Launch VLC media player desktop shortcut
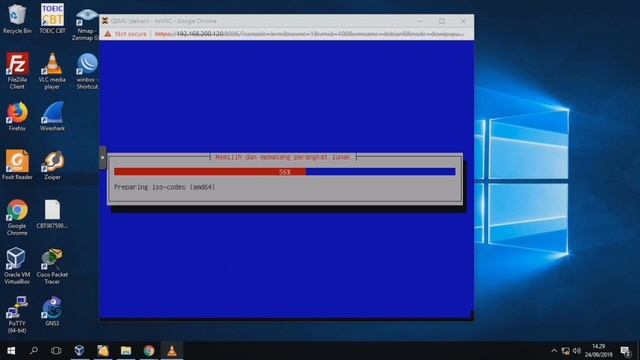This screenshot has width=640, height=360. pyautogui.click(x=52, y=71)
